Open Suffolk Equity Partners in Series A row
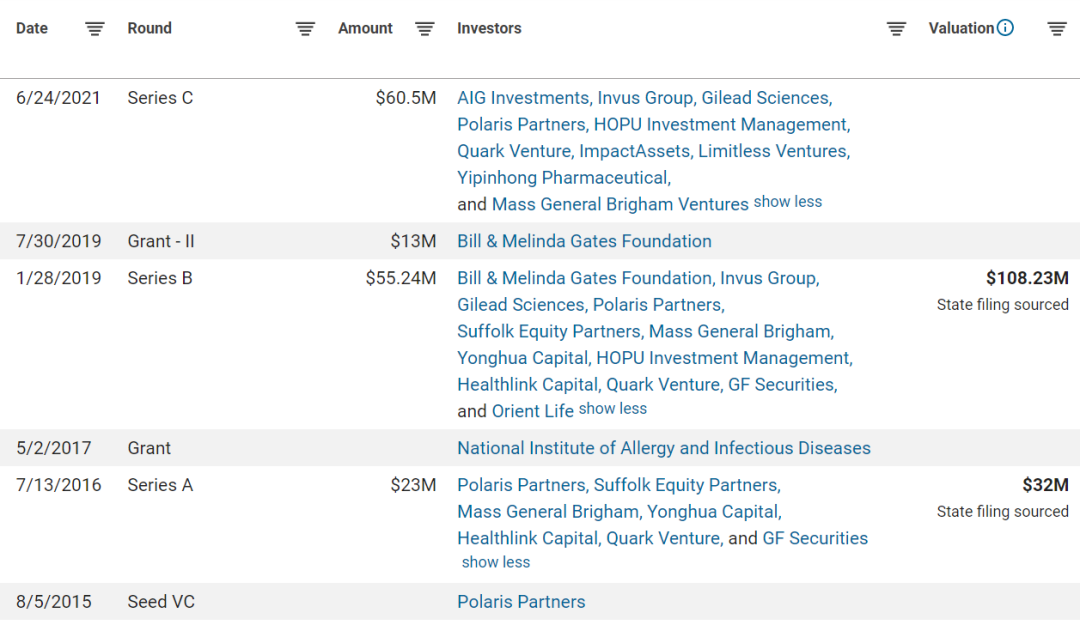Screen dimensions: 1080x625 [x=685, y=485]
